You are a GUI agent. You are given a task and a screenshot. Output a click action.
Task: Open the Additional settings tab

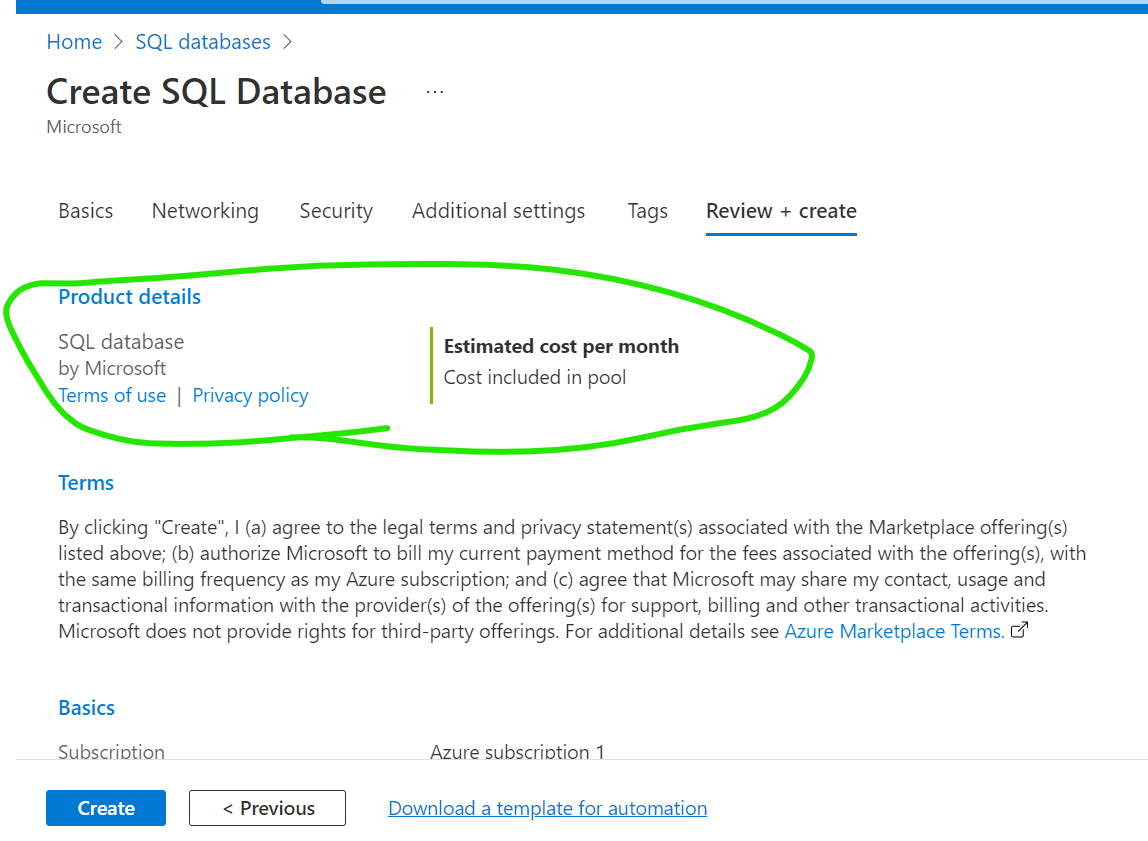(x=498, y=211)
